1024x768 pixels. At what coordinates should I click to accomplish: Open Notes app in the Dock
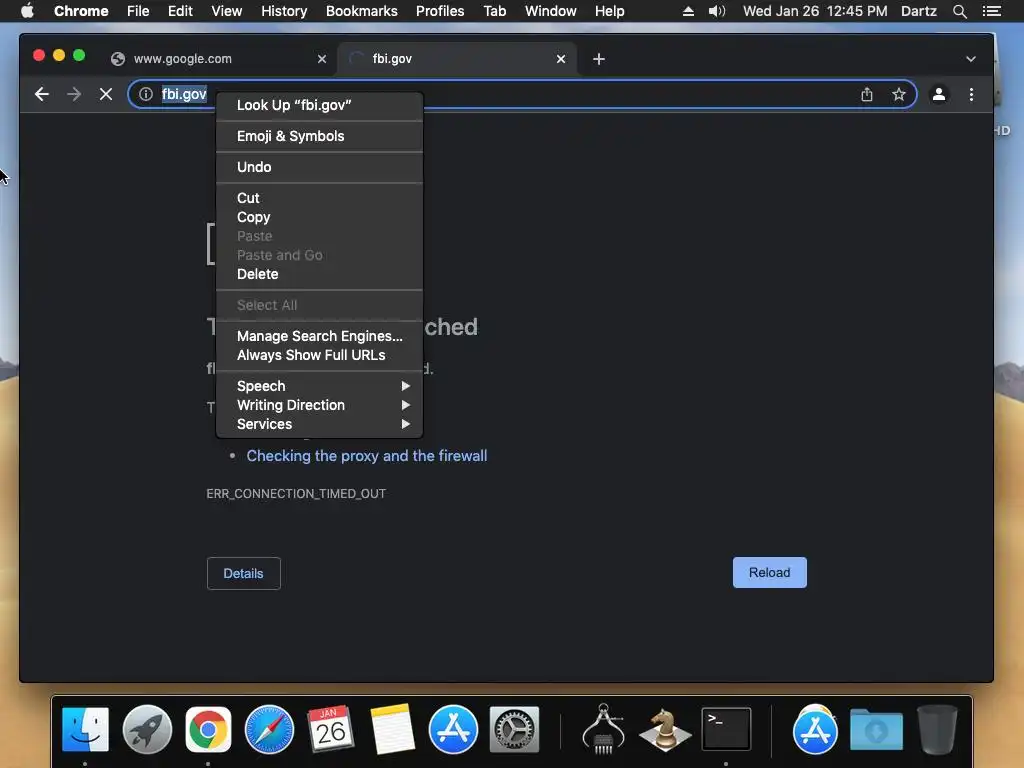[392, 729]
